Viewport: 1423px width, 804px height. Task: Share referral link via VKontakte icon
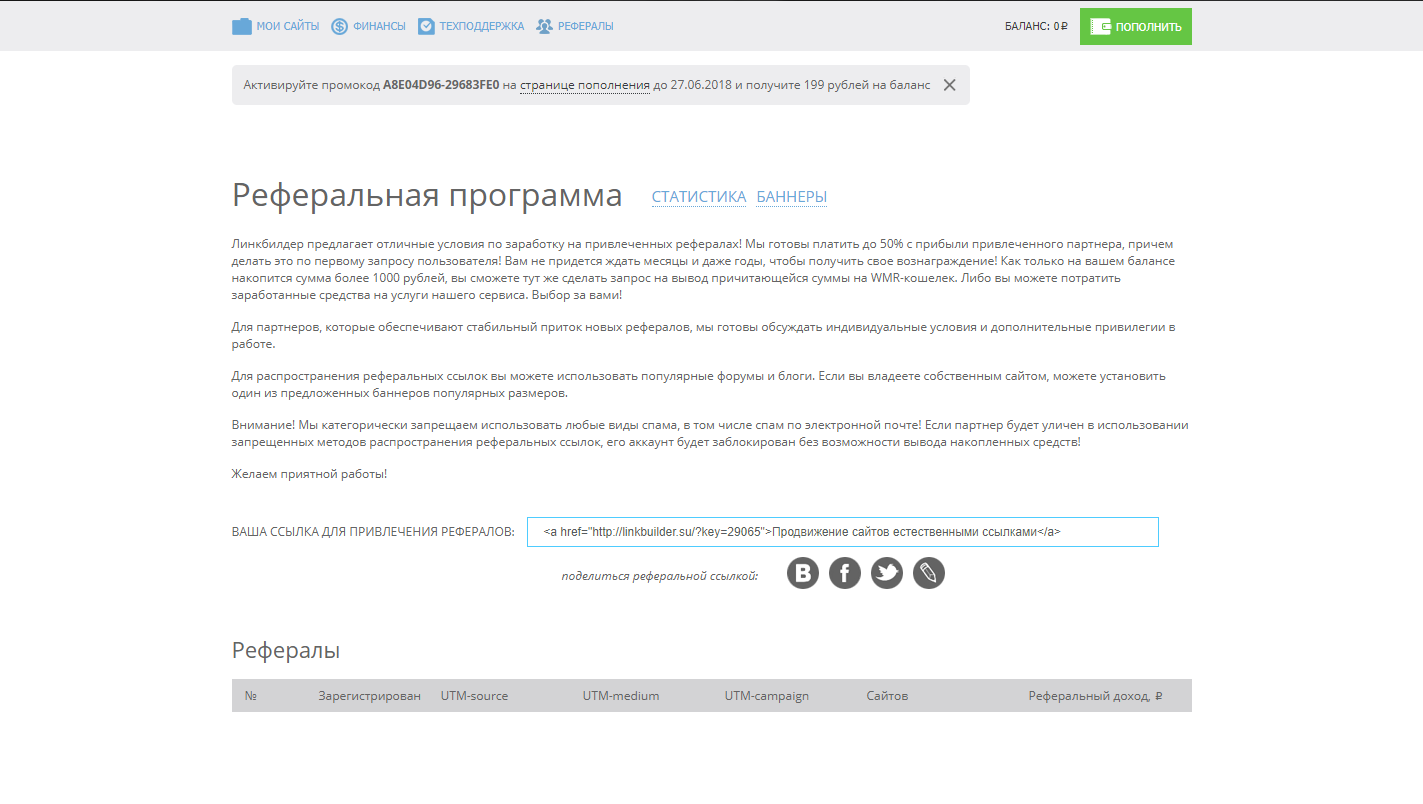(802, 573)
